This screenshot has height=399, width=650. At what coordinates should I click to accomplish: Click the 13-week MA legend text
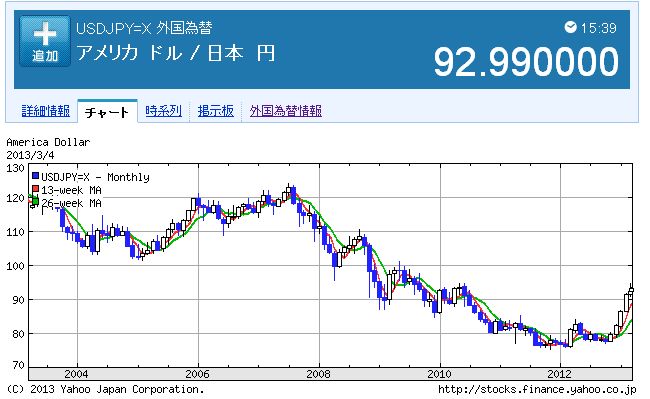(71, 190)
